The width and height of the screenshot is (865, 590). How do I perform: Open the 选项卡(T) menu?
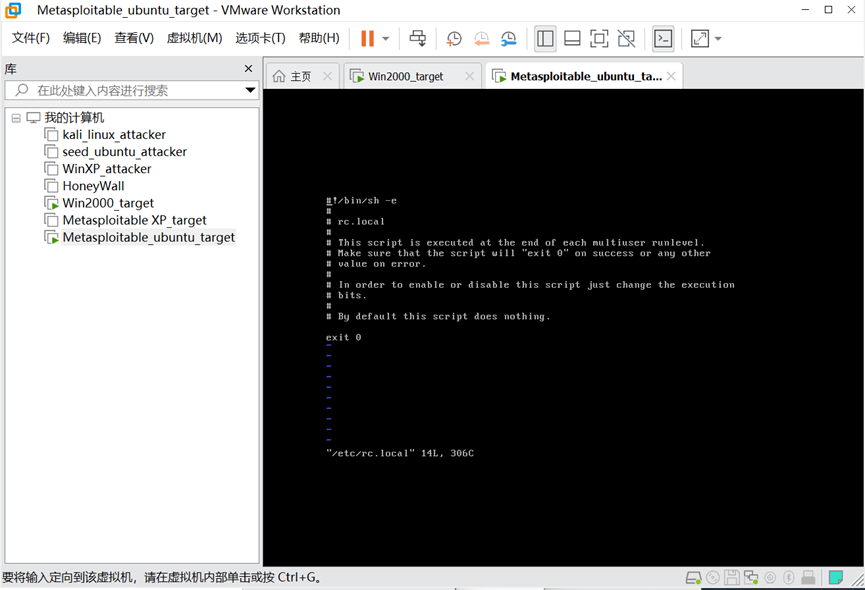[260, 38]
